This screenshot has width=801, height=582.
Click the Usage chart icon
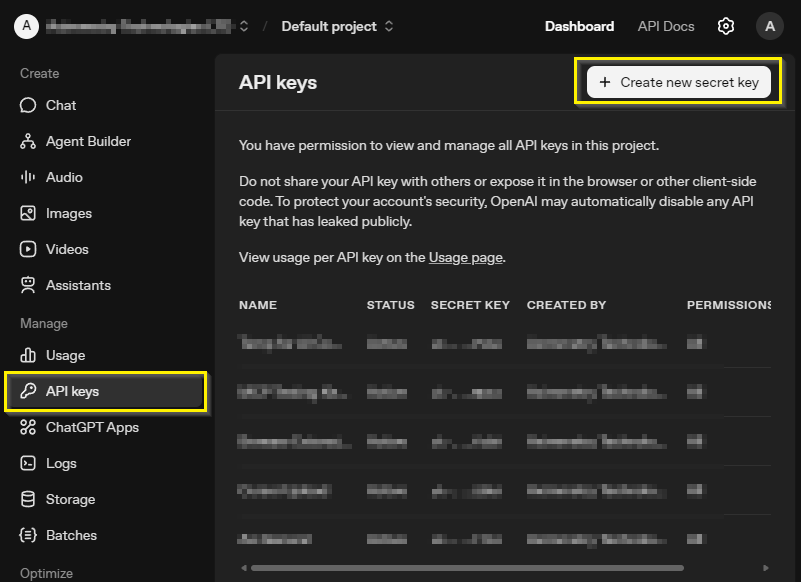(x=28, y=355)
